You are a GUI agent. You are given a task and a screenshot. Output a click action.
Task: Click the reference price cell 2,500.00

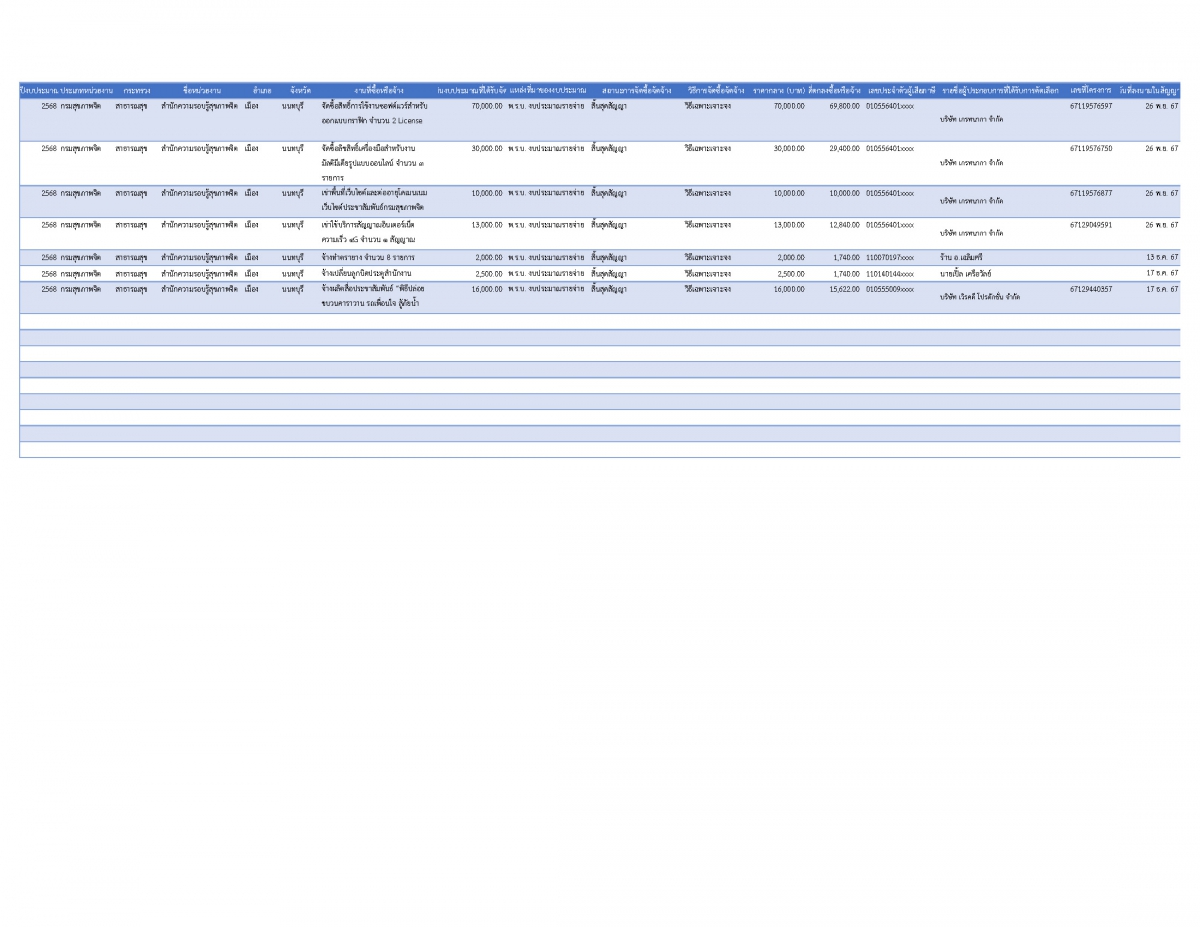791,273
